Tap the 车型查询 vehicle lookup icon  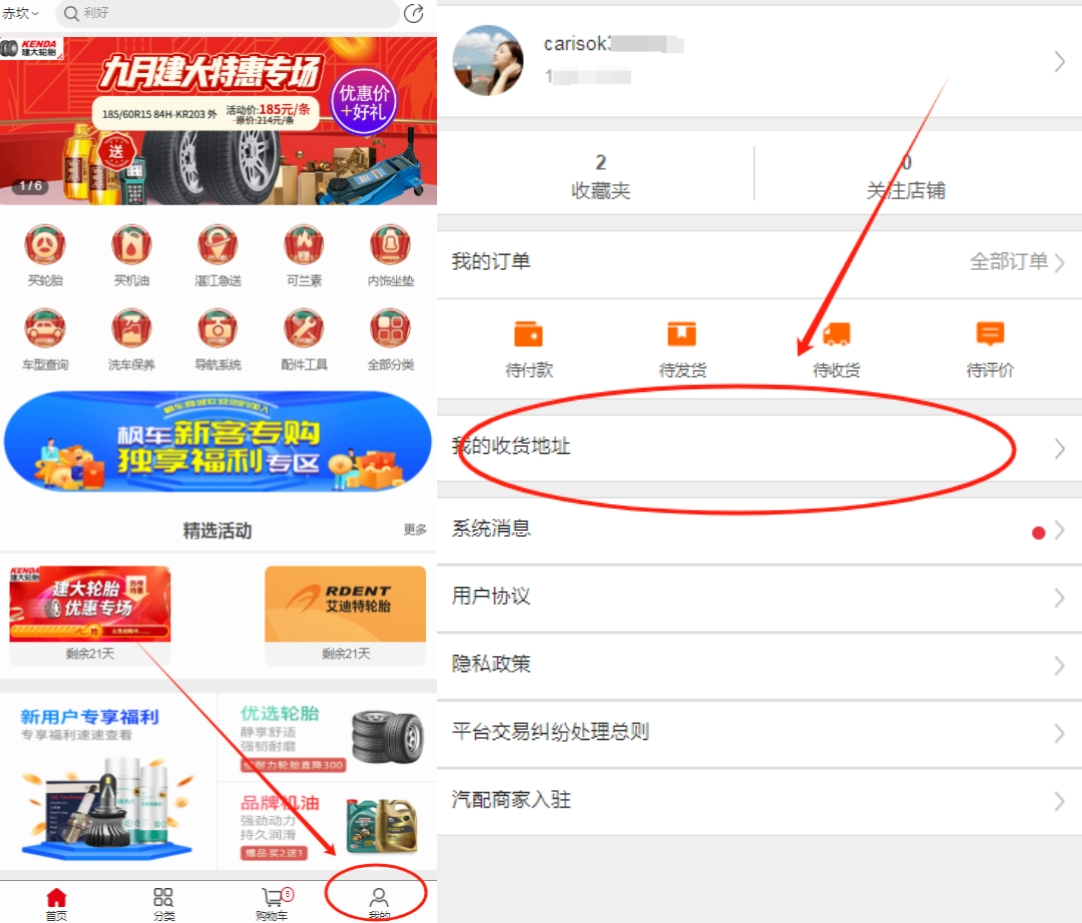[44, 330]
